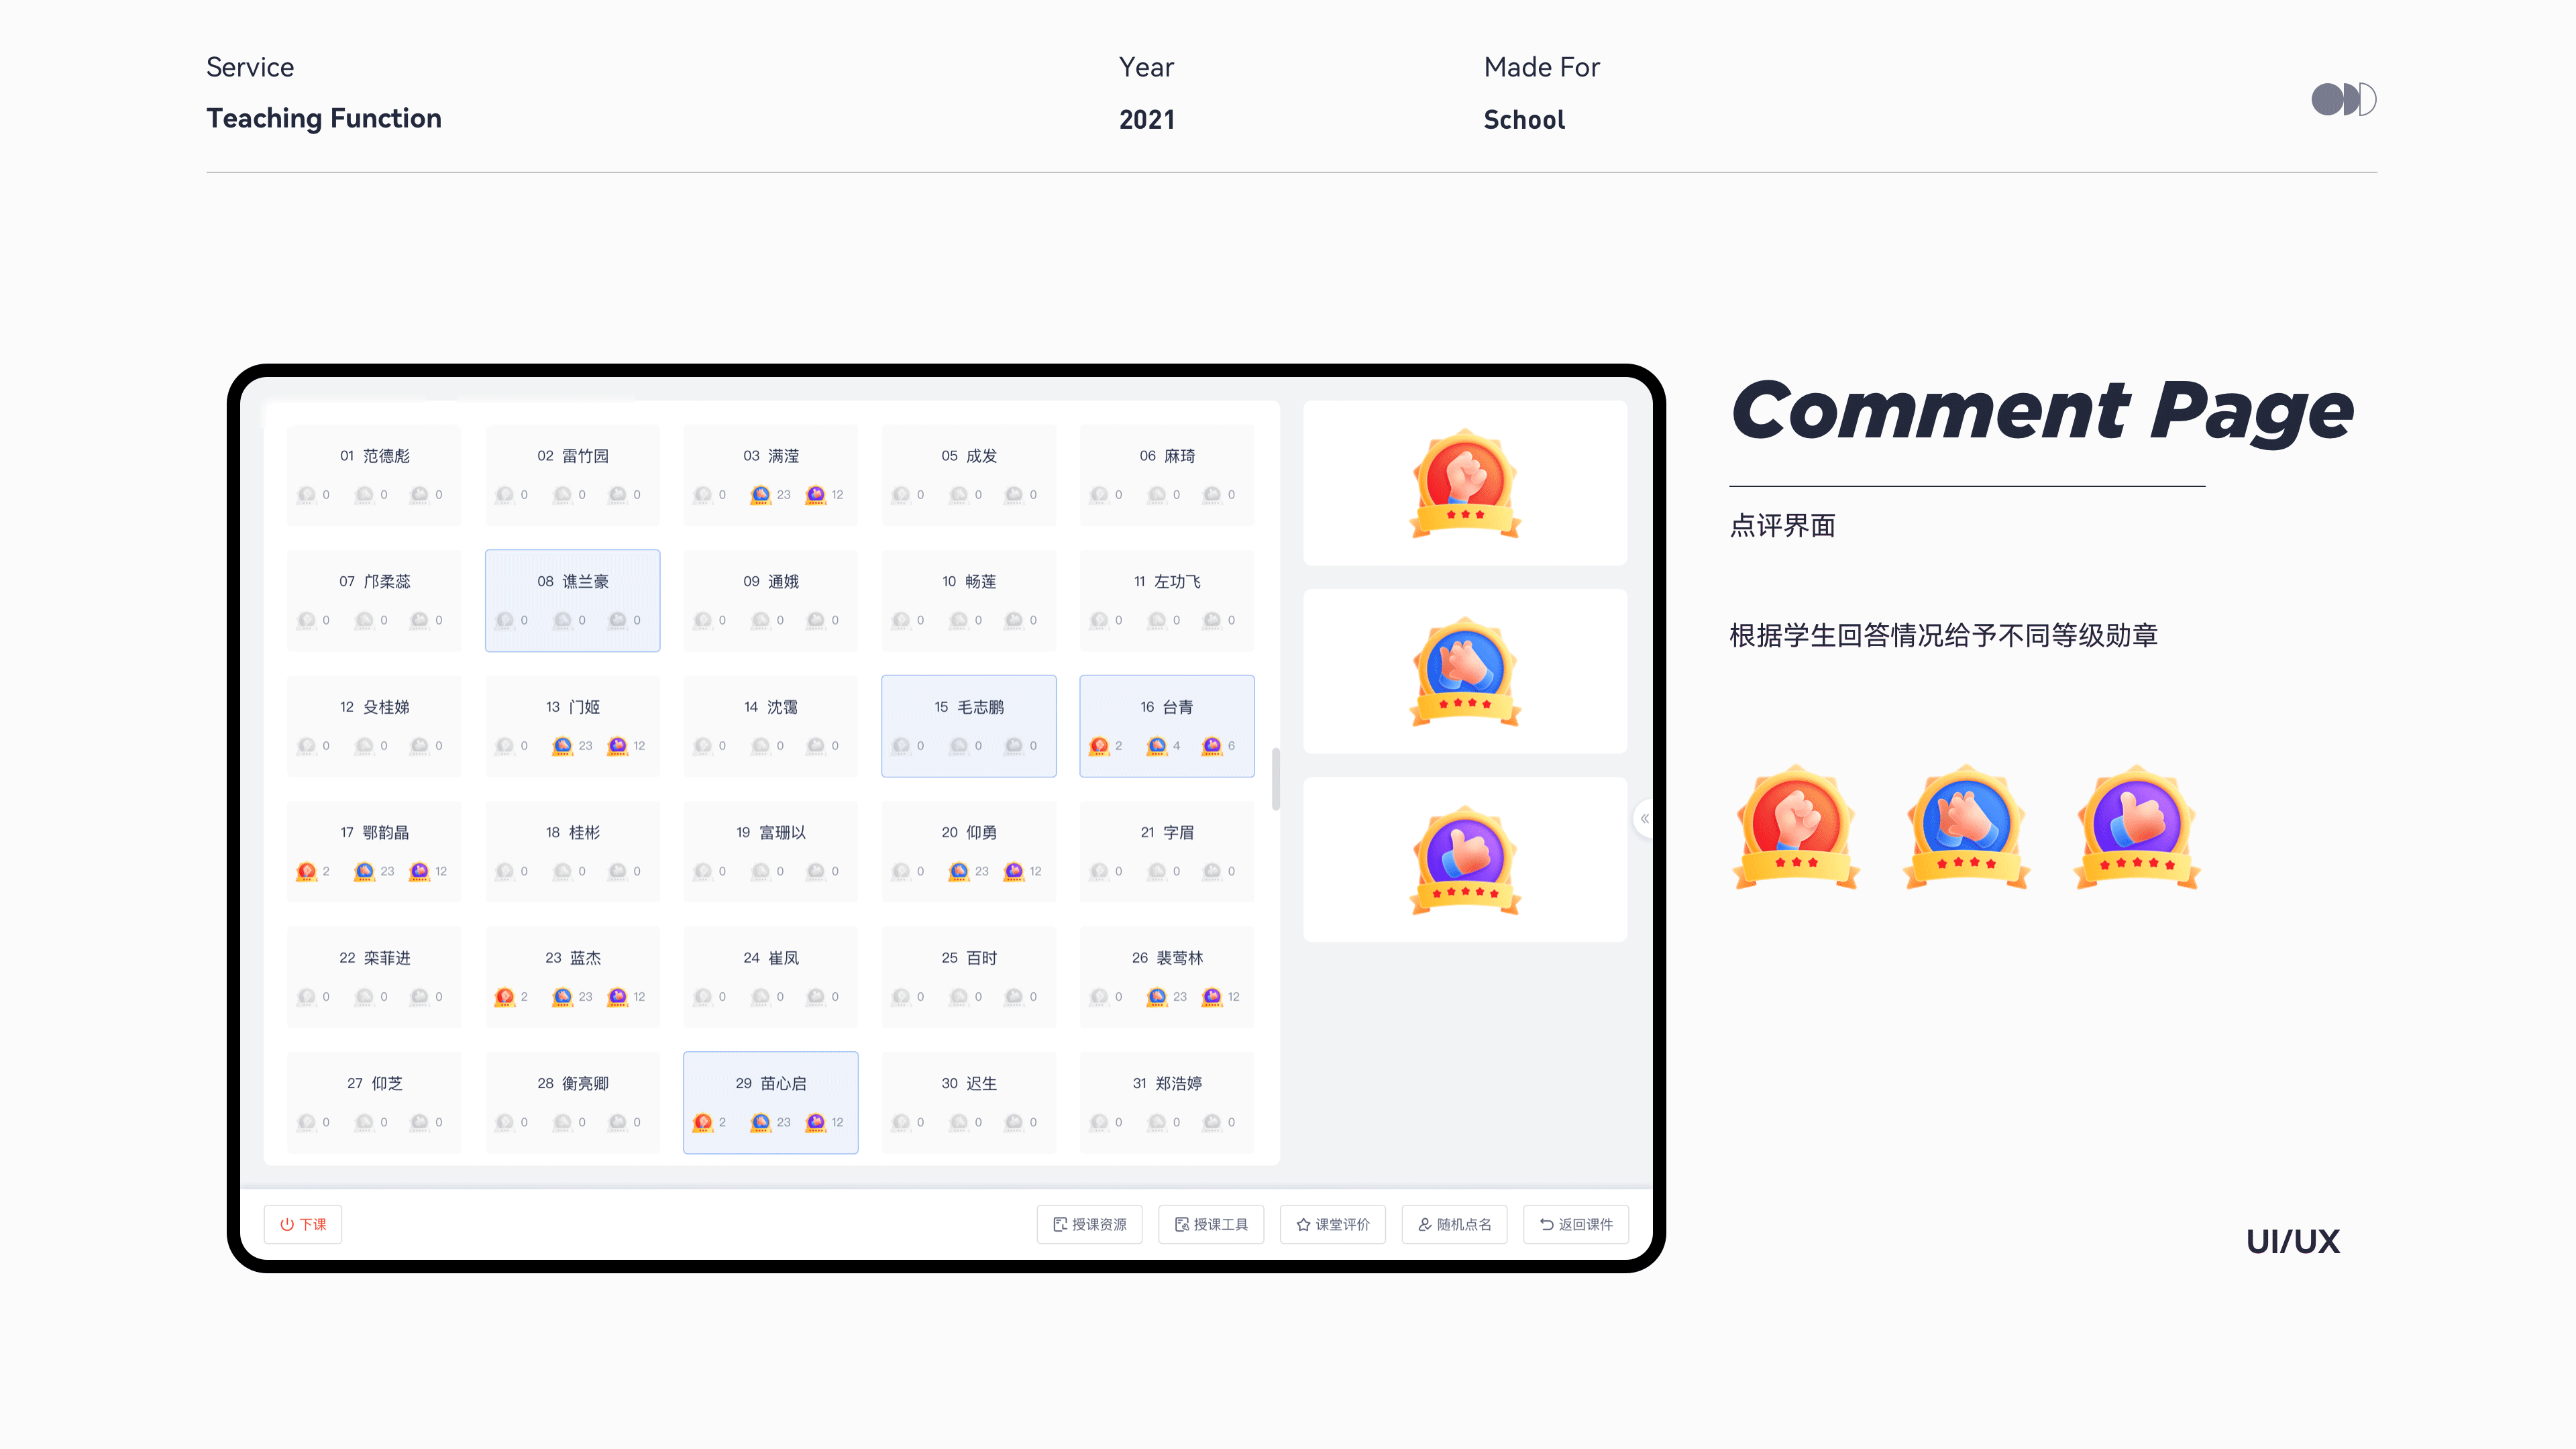Select student card 11 左功飞
The width and height of the screenshot is (2576, 1449).
pos(1167,601)
